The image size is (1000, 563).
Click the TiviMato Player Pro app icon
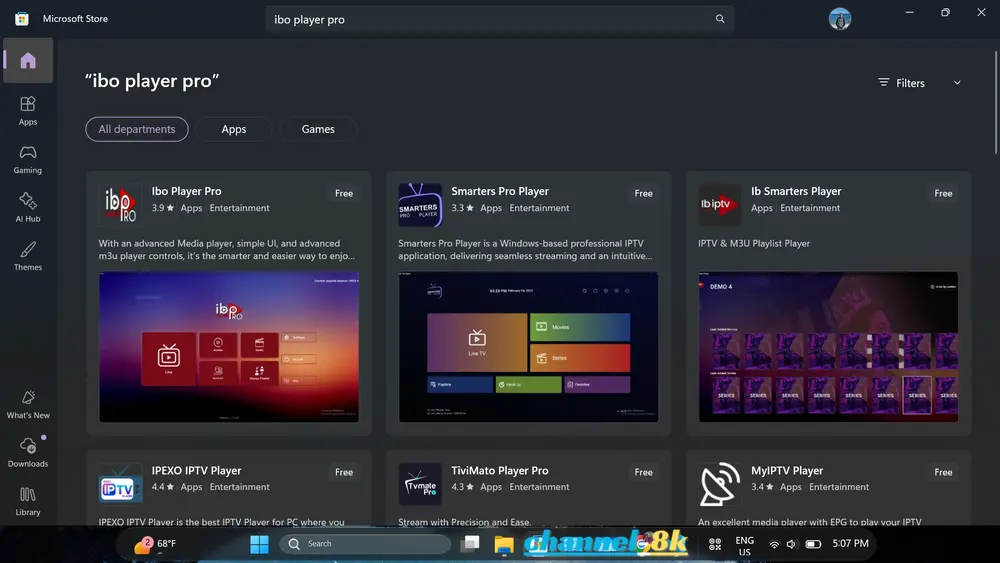click(x=420, y=484)
